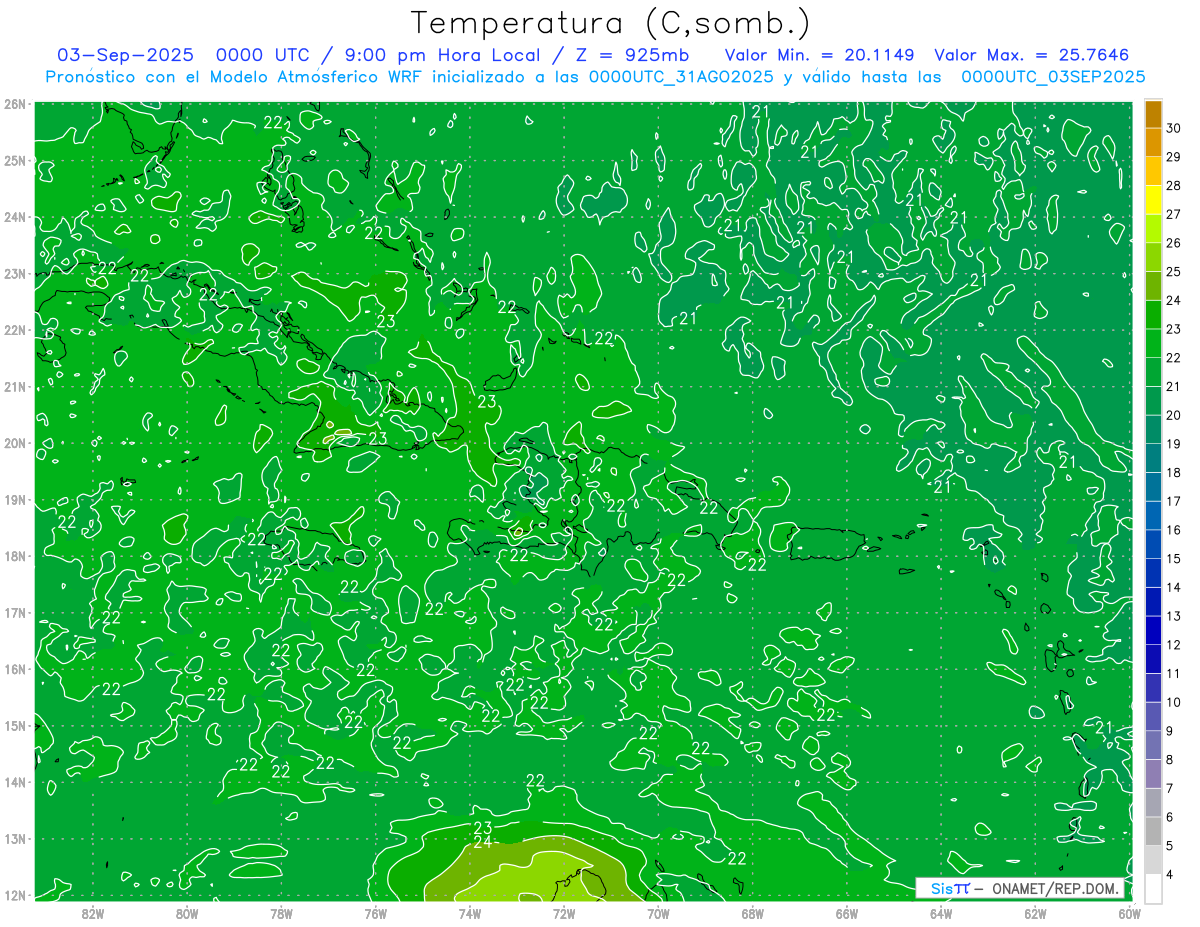Click the "24N" latitude label
The width and height of the screenshot is (1200, 927).
tap(15, 217)
